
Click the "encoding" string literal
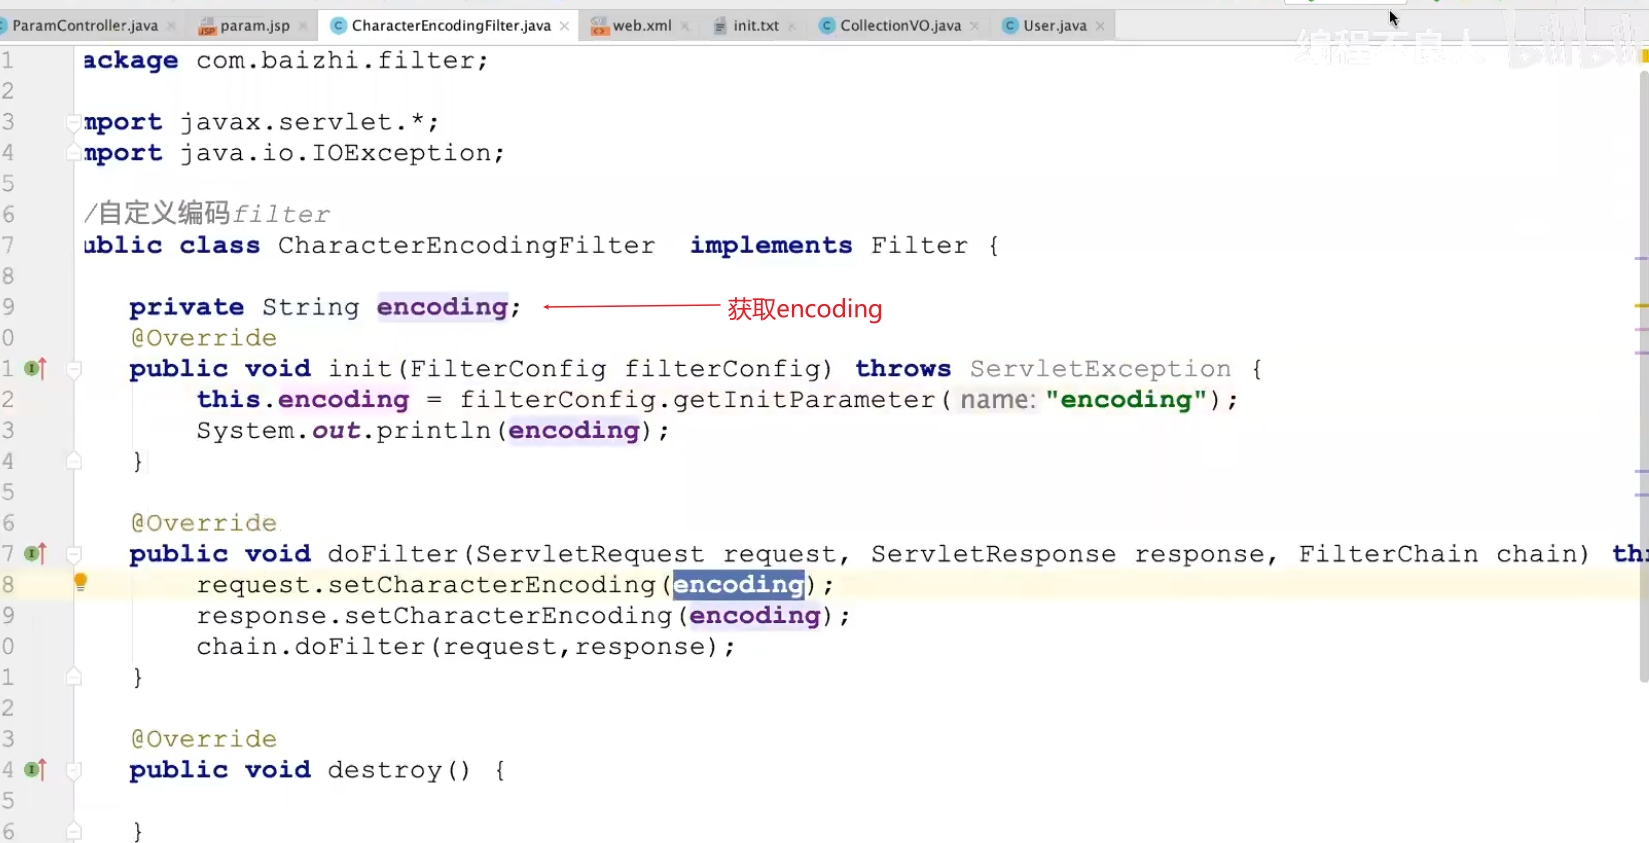click(1126, 400)
